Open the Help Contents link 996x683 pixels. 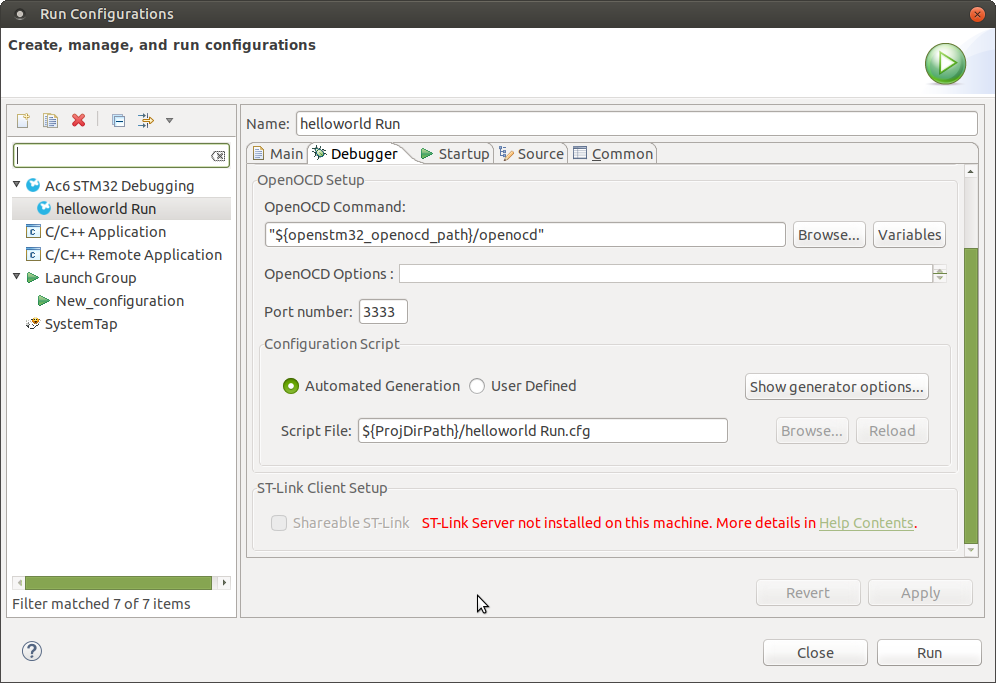pos(865,523)
